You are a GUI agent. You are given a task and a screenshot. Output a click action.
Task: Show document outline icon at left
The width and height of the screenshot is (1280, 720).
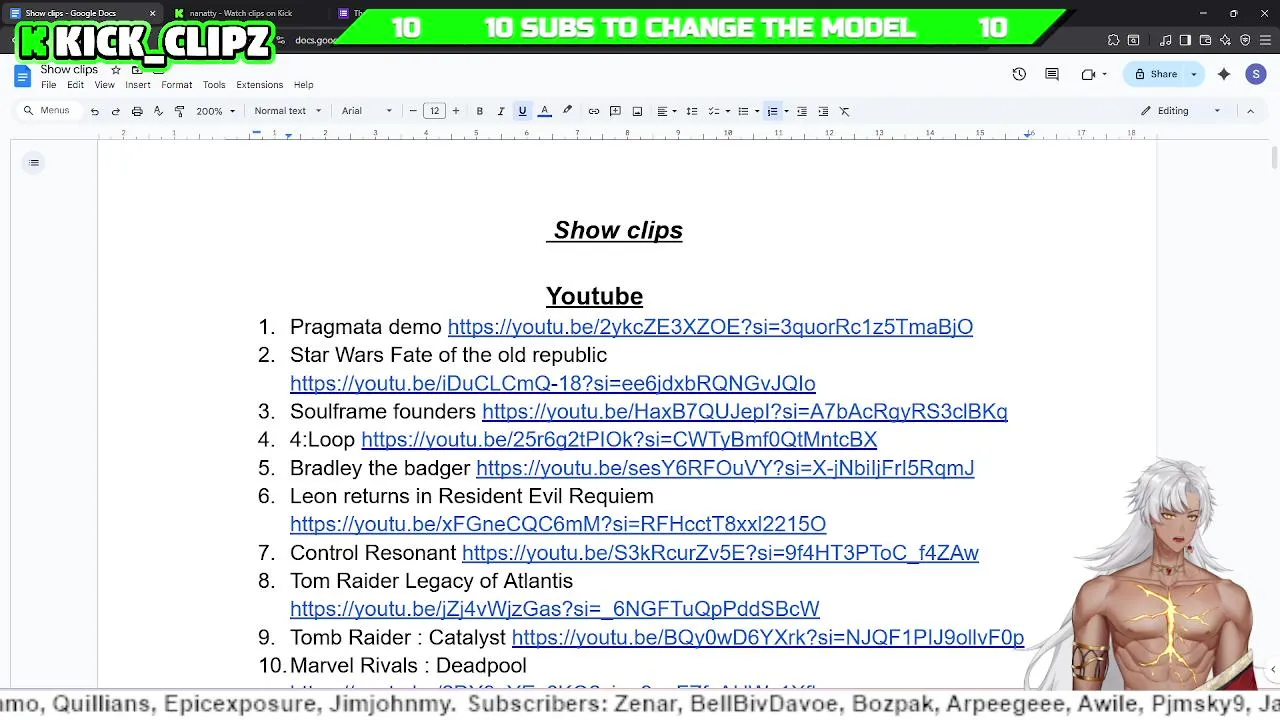tap(34, 163)
